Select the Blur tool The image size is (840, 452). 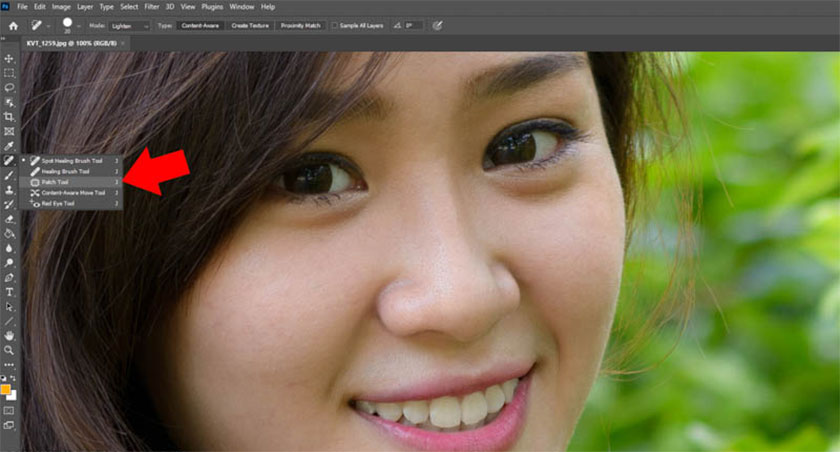9,248
